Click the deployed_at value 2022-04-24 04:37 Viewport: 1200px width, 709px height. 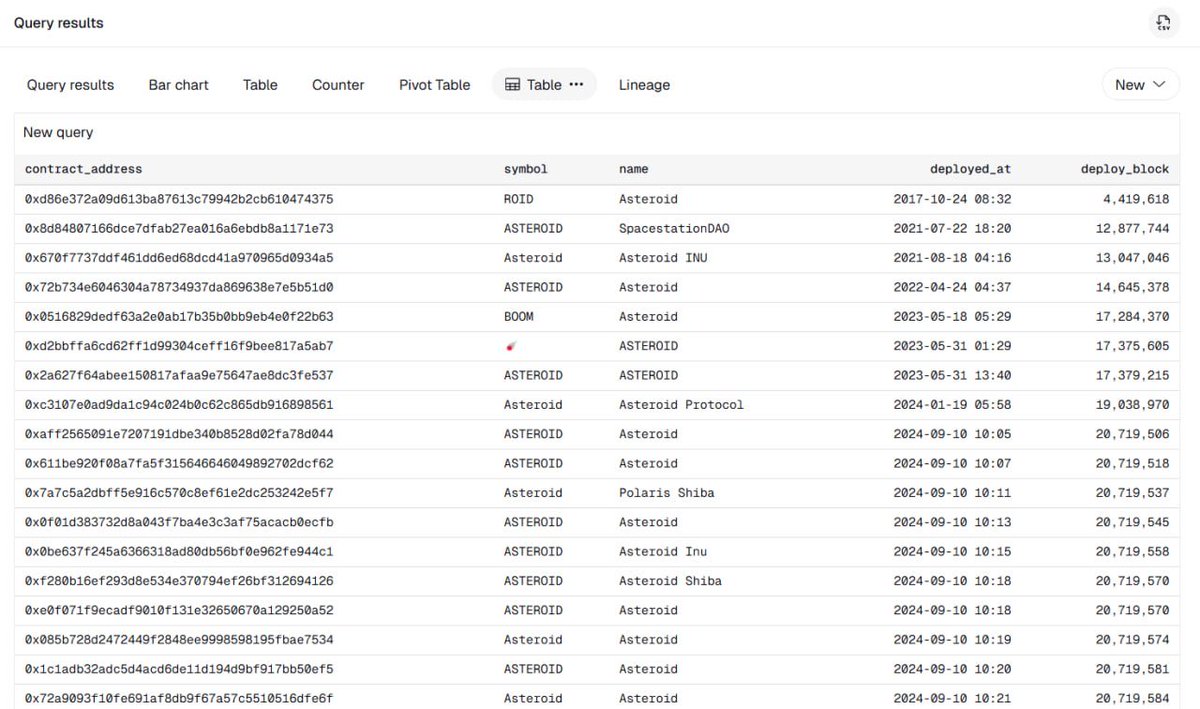[952, 287]
